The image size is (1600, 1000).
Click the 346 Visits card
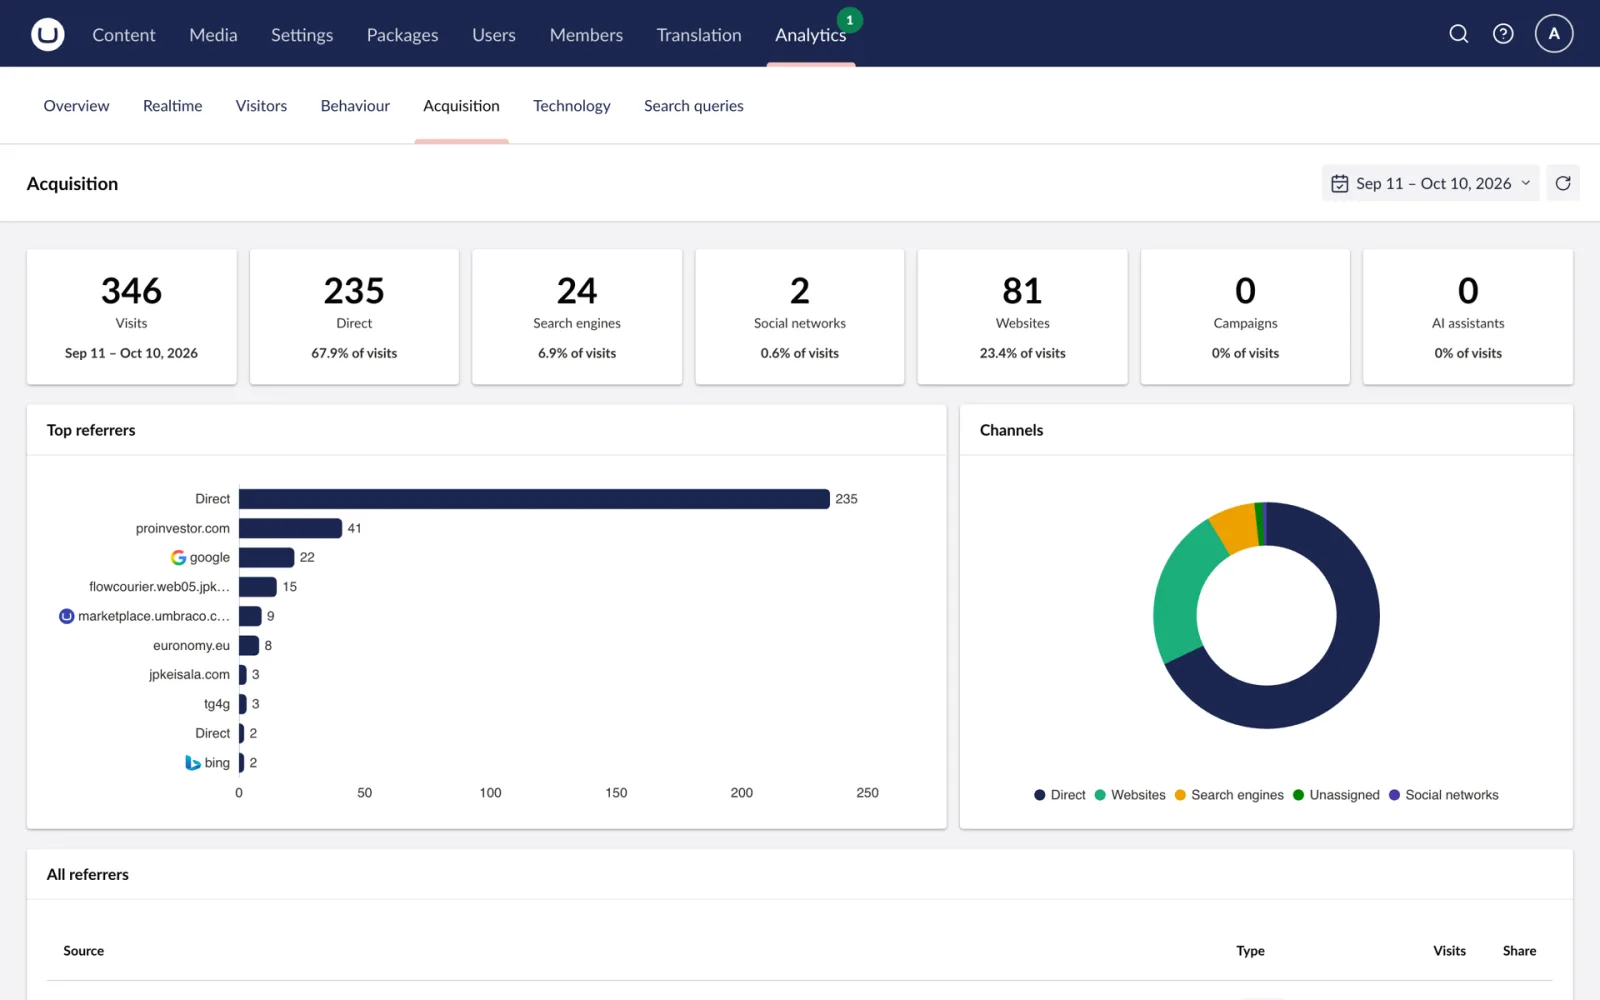tap(131, 317)
